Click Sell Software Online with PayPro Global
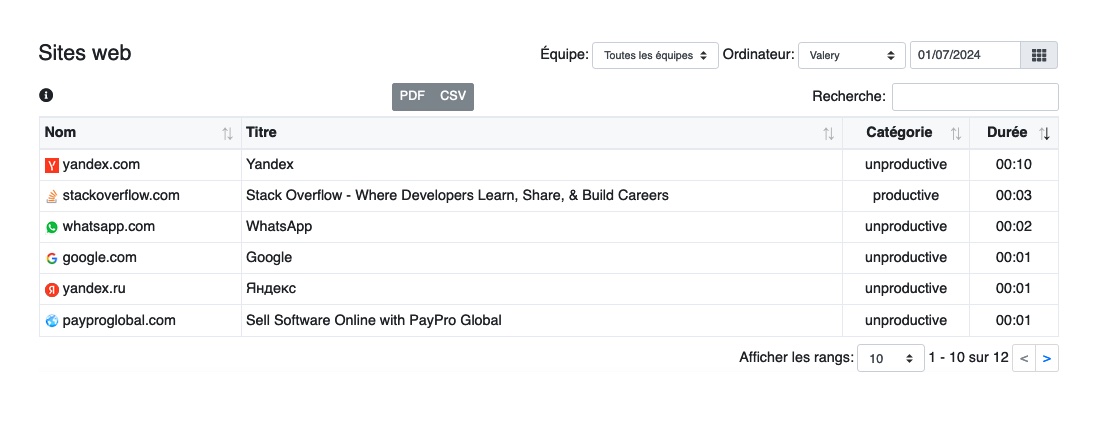 374,320
